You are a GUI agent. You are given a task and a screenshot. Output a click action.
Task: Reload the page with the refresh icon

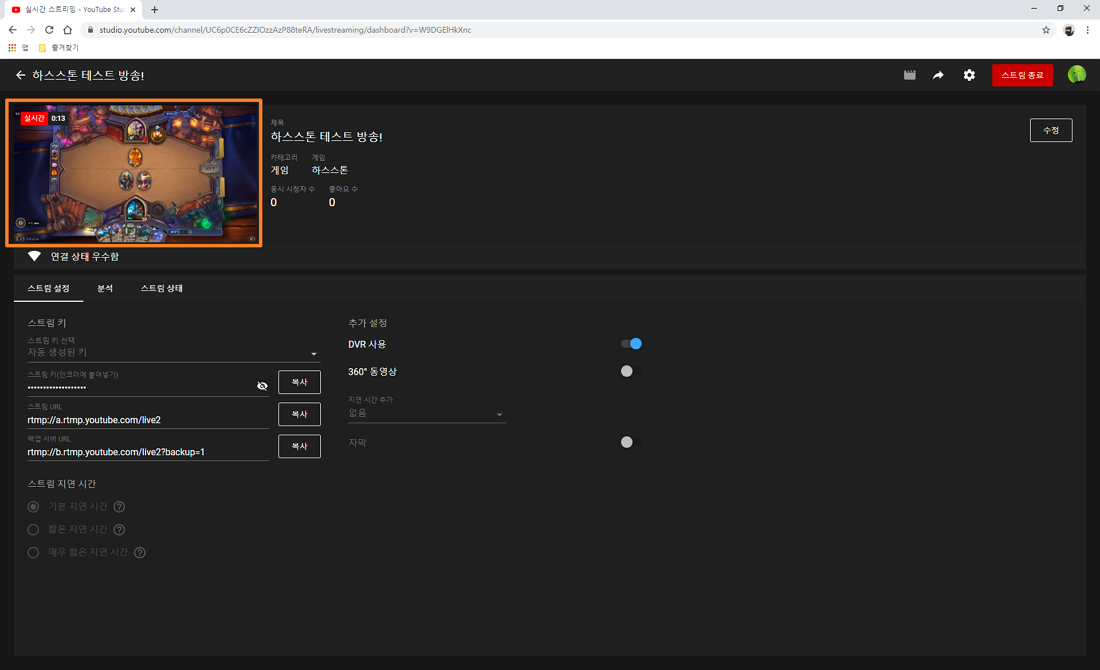click(x=49, y=29)
